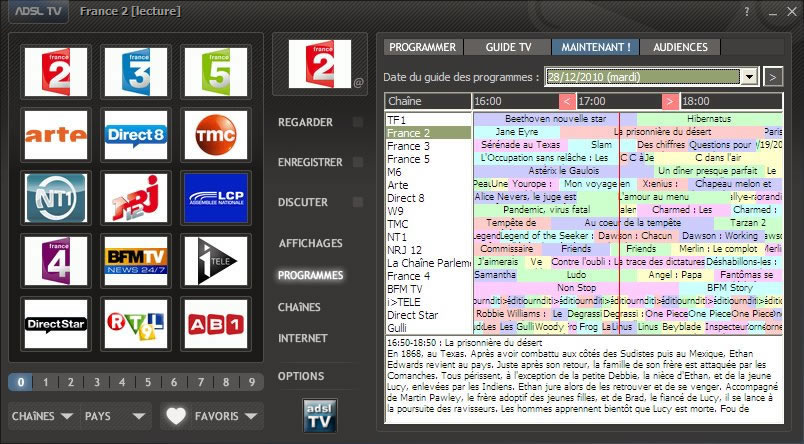The width and height of the screenshot is (804, 444).
Task: Open the Pays dropdown
Action: (x=115, y=416)
